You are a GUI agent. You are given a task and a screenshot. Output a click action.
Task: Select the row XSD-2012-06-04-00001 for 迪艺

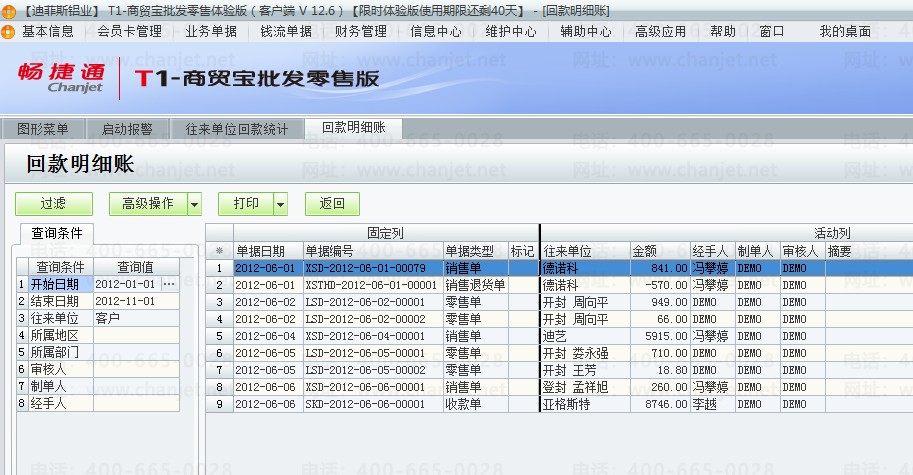[559, 336]
